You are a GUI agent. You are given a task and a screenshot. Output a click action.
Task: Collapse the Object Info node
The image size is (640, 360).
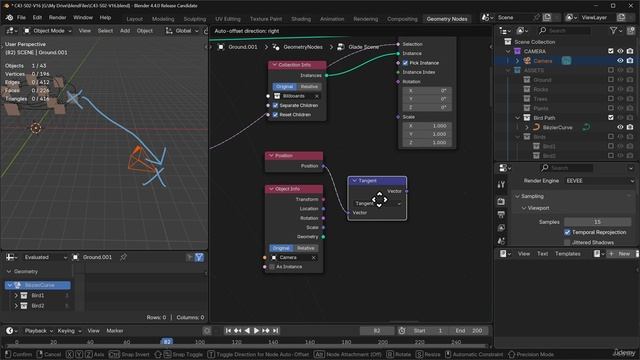(x=271, y=189)
